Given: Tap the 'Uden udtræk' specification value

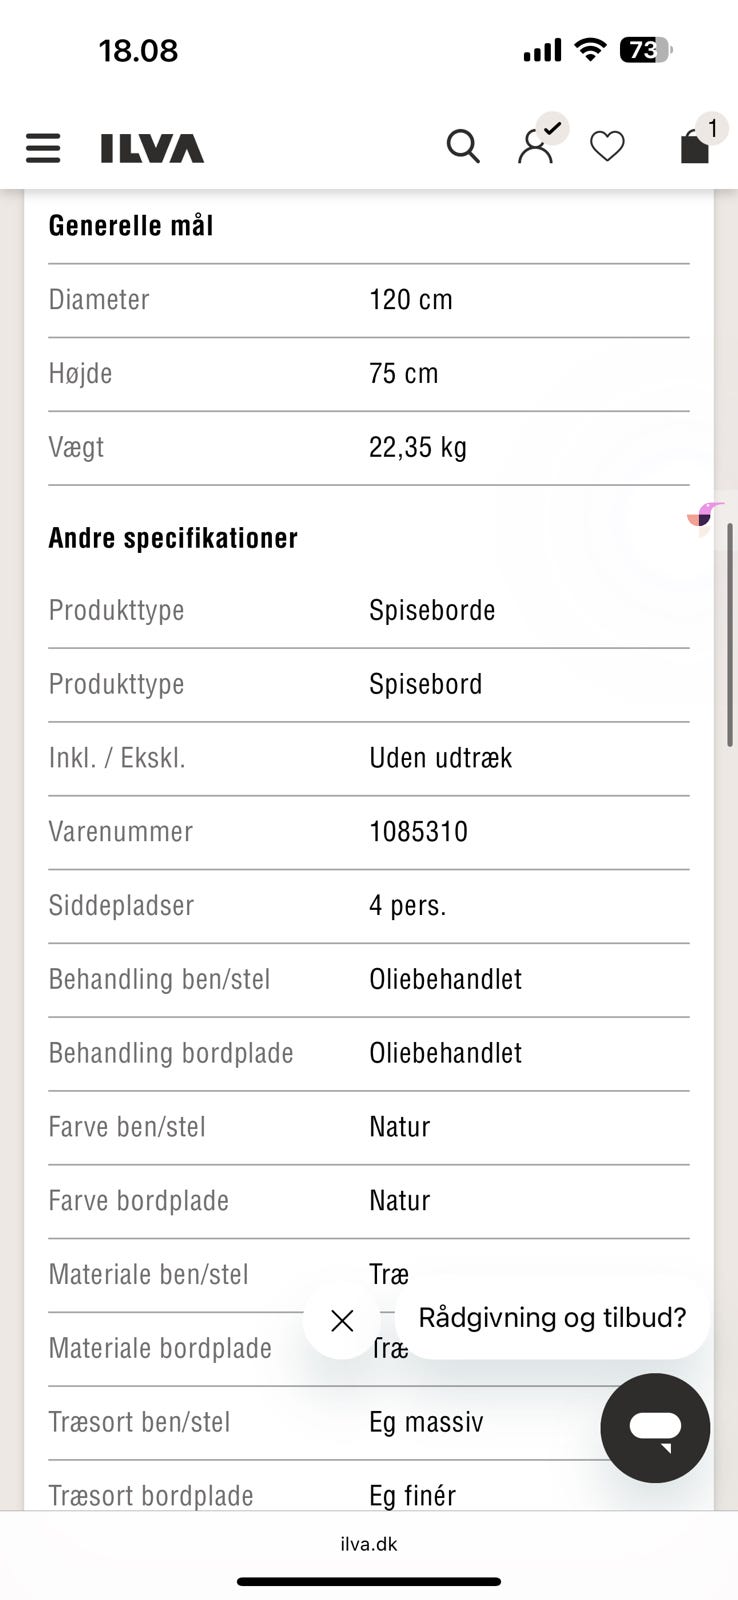Looking at the screenshot, I should (x=440, y=758).
